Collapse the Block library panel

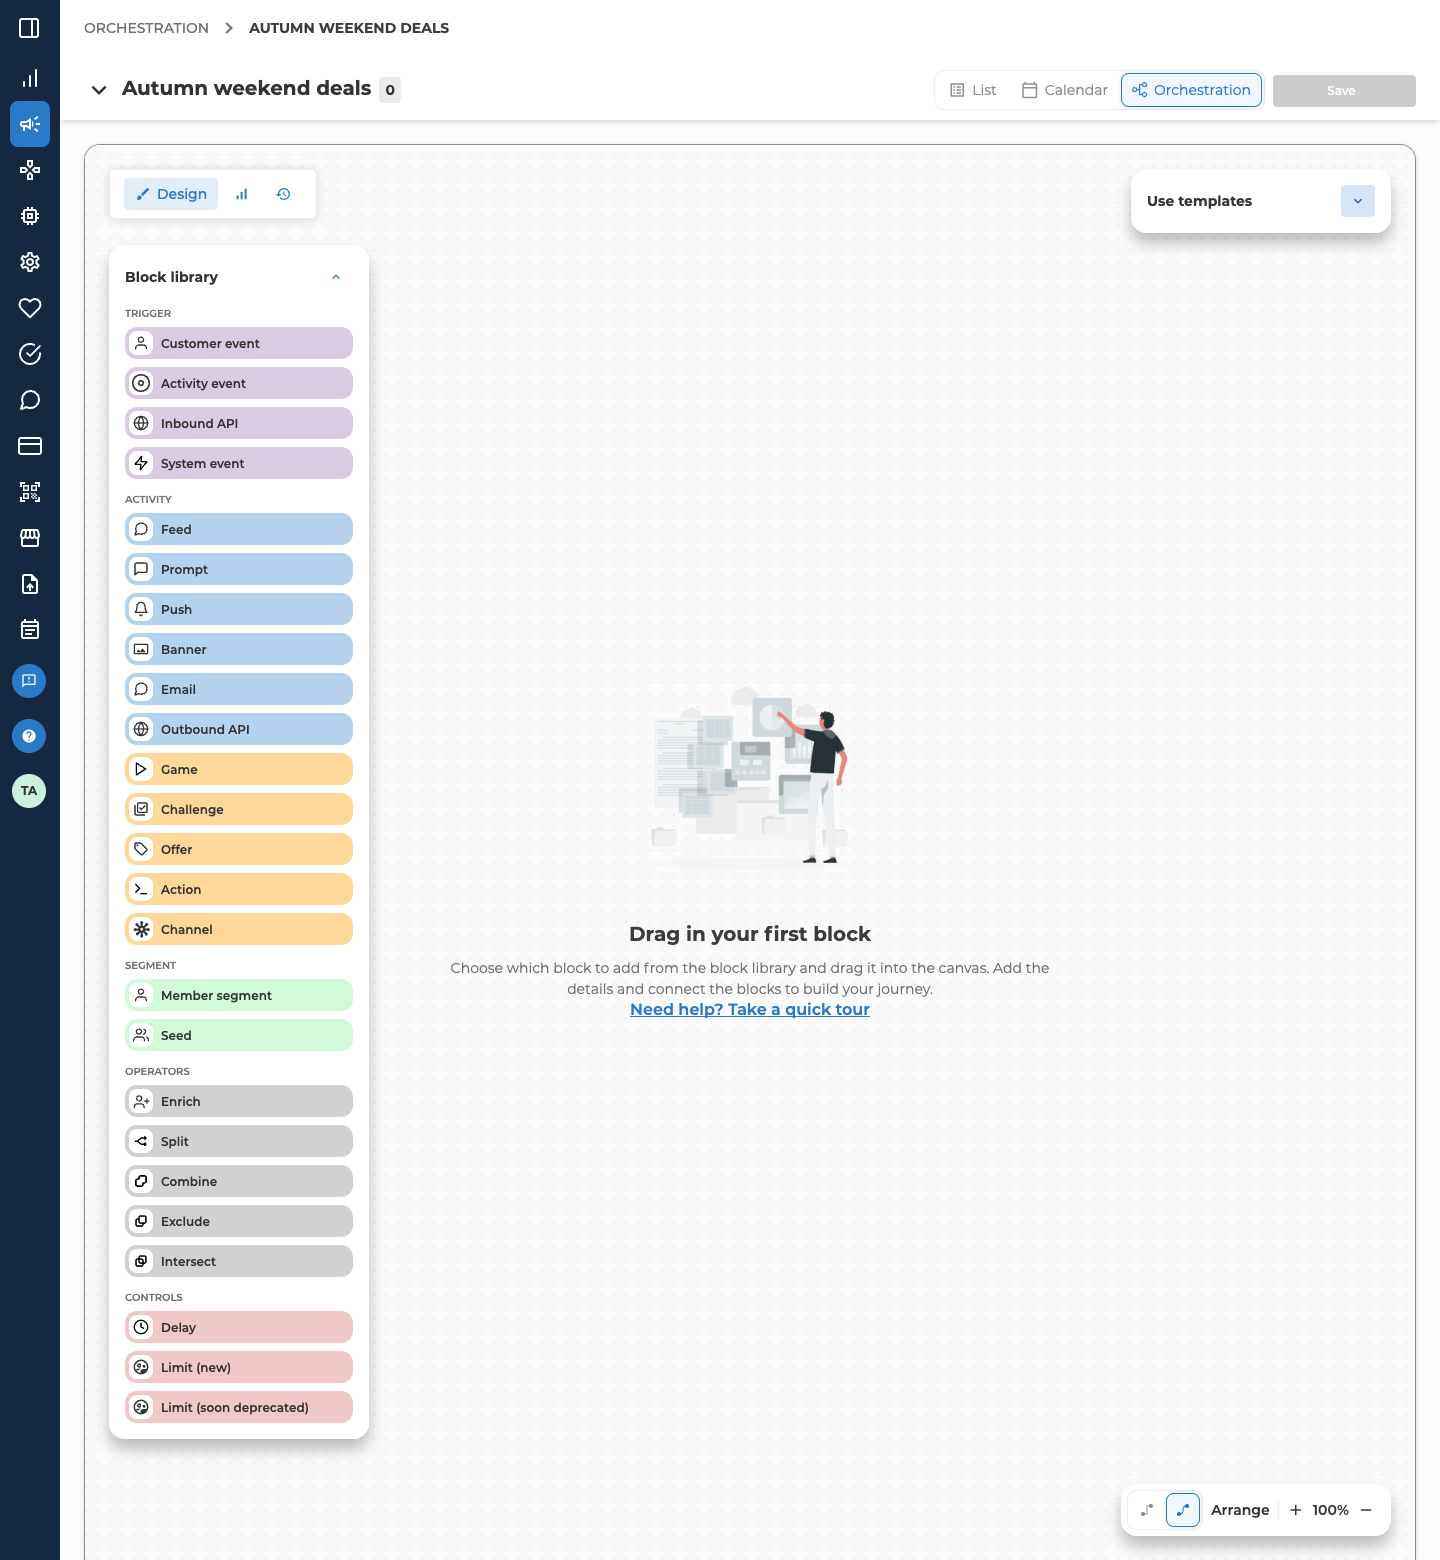pyautogui.click(x=336, y=277)
